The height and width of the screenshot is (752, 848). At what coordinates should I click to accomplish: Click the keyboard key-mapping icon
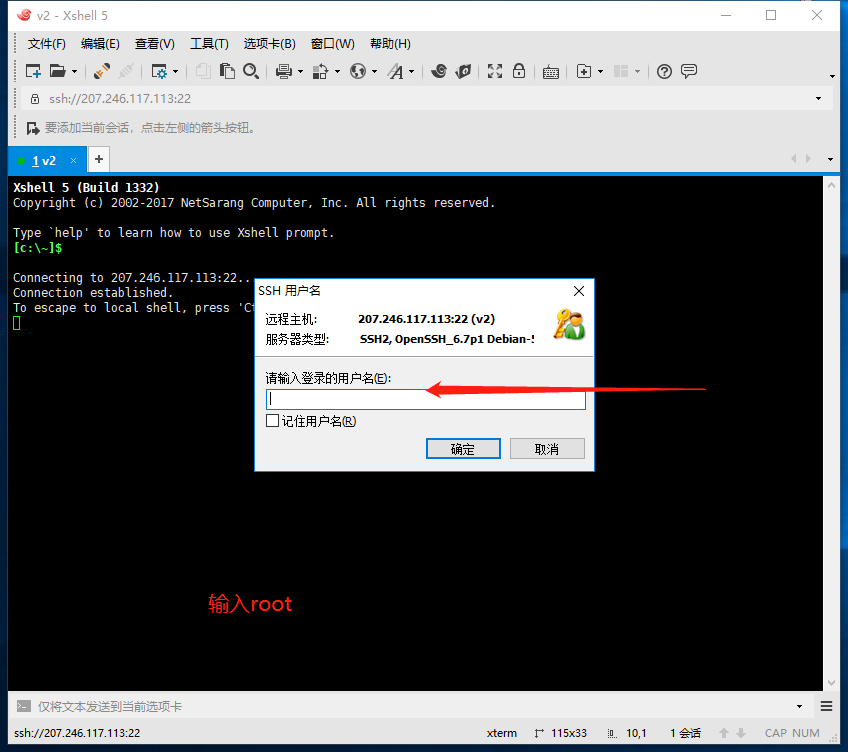click(x=551, y=72)
